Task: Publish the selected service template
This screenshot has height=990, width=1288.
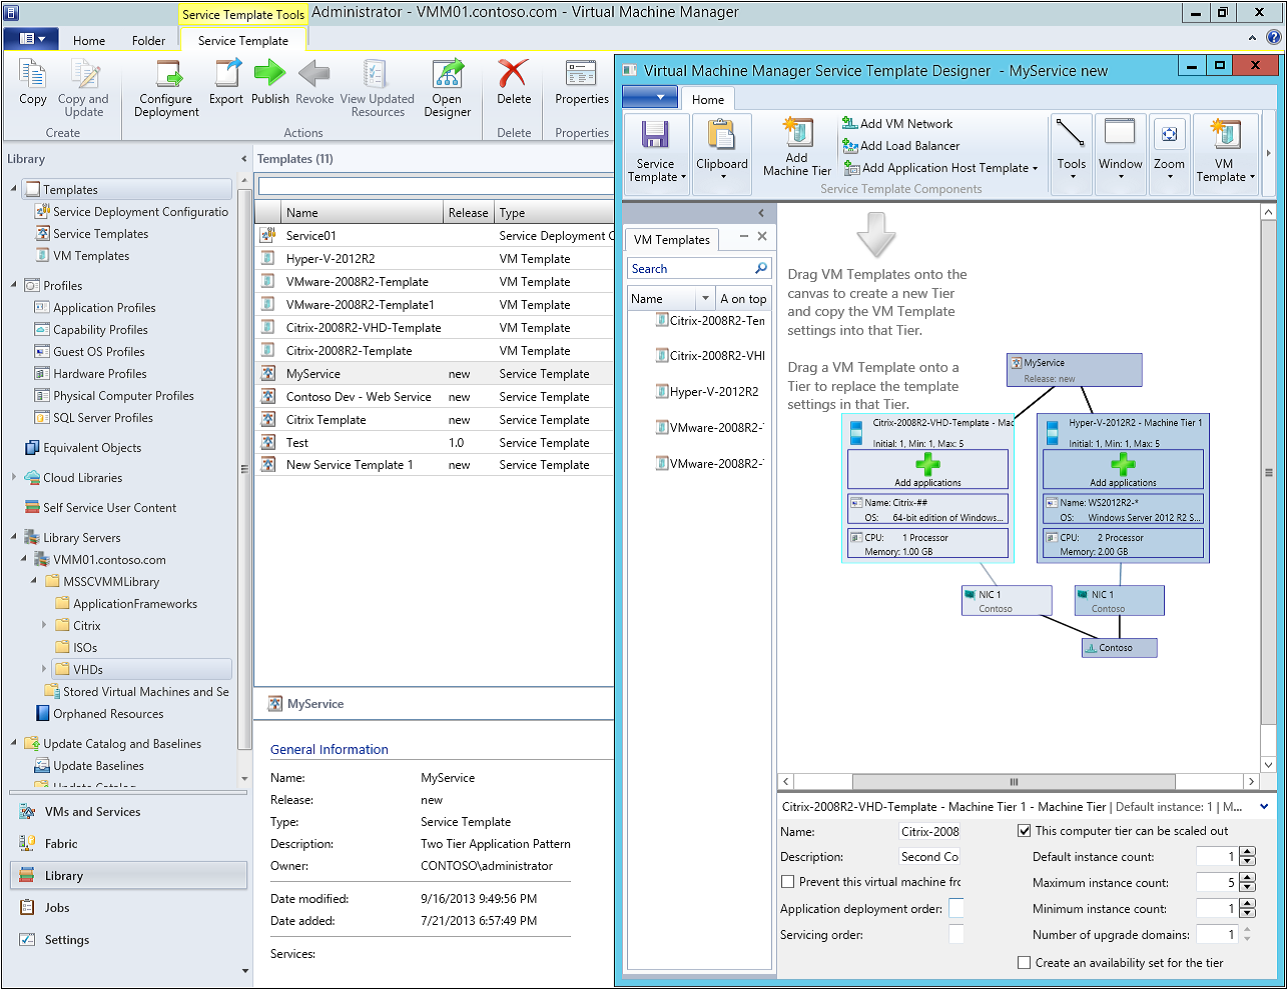Action: click(x=269, y=85)
